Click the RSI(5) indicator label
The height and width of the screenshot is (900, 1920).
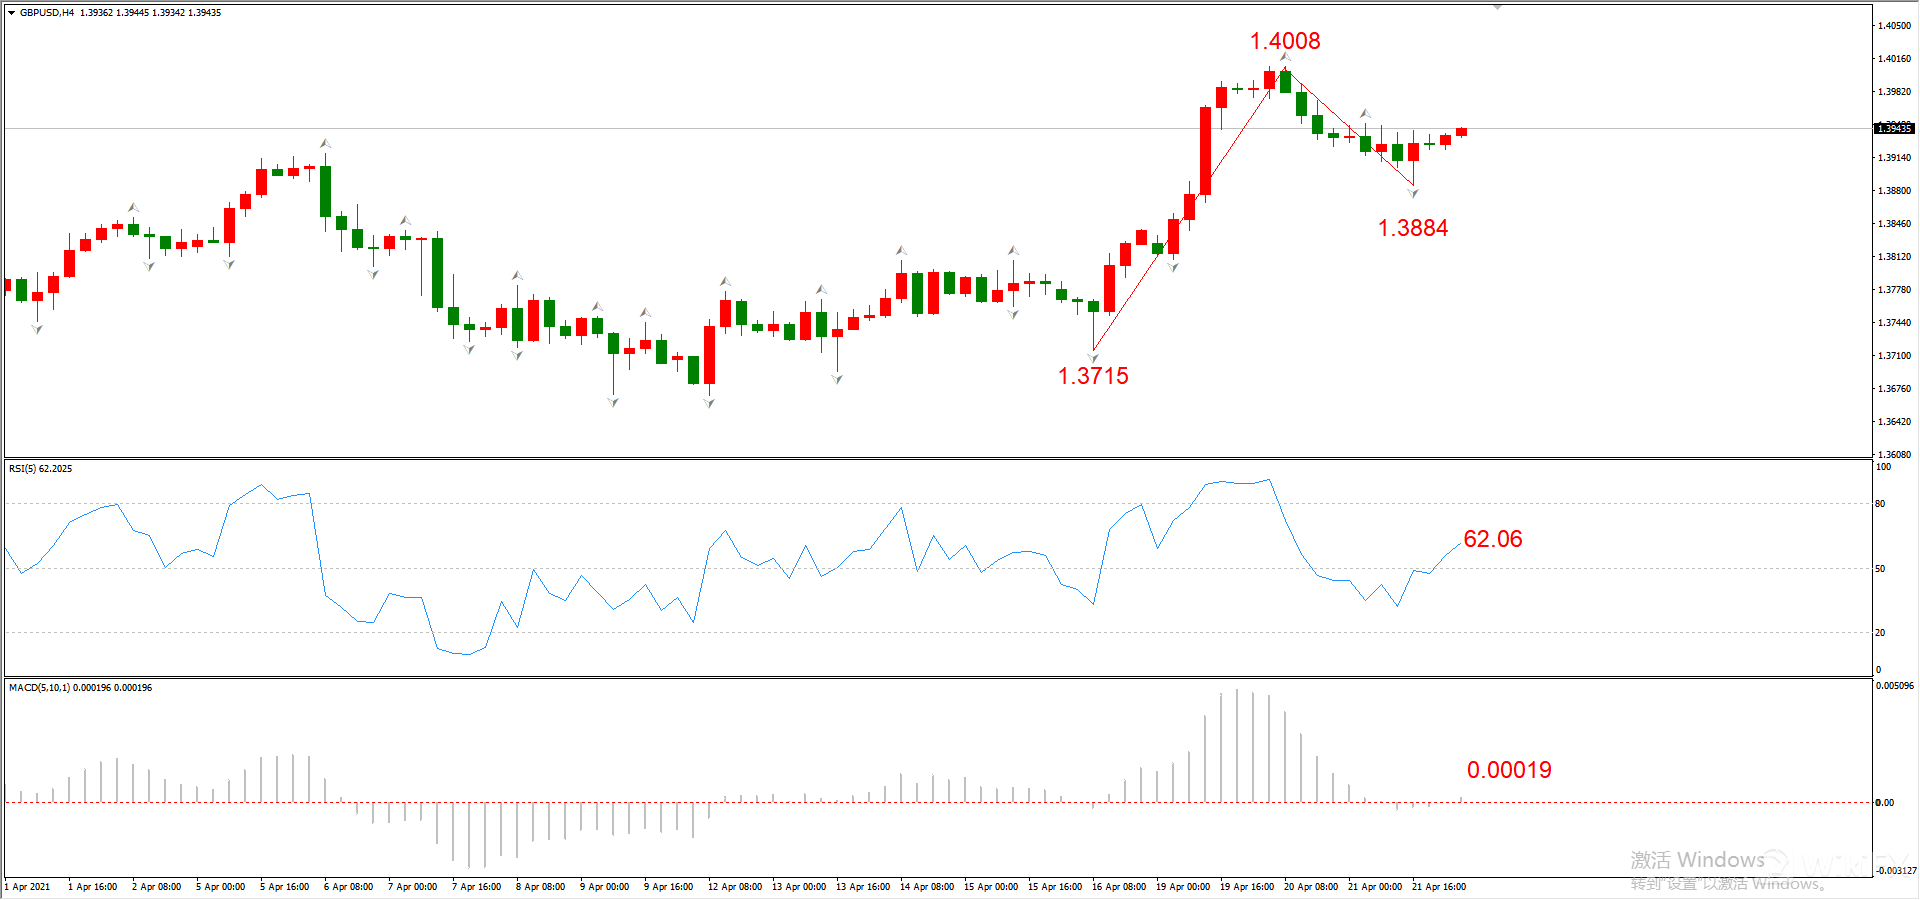pos(40,469)
